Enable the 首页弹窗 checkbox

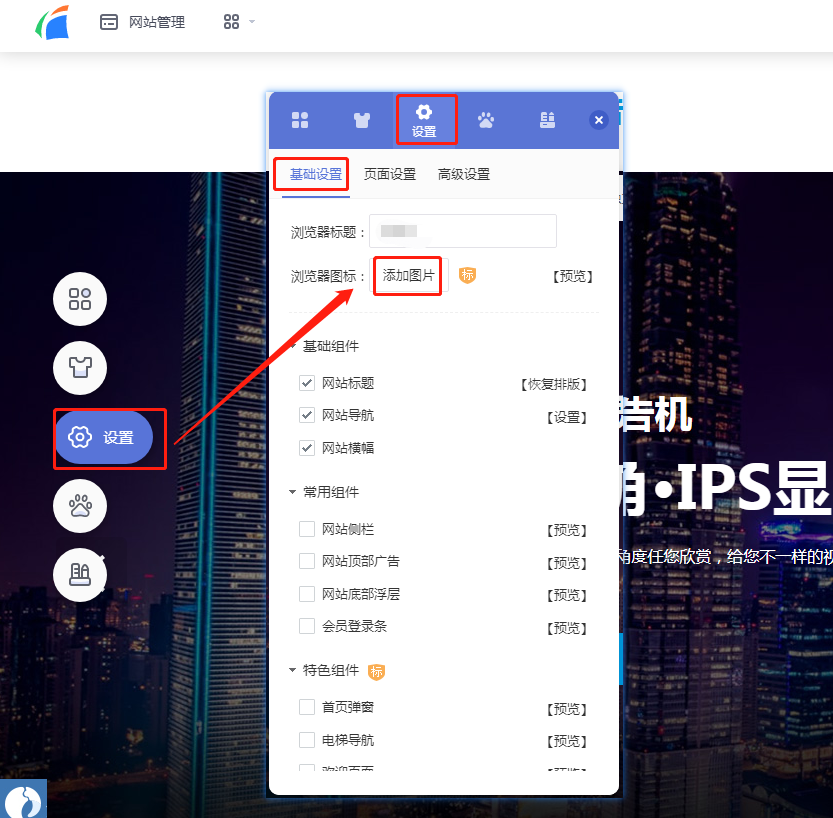pyautogui.click(x=307, y=707)
